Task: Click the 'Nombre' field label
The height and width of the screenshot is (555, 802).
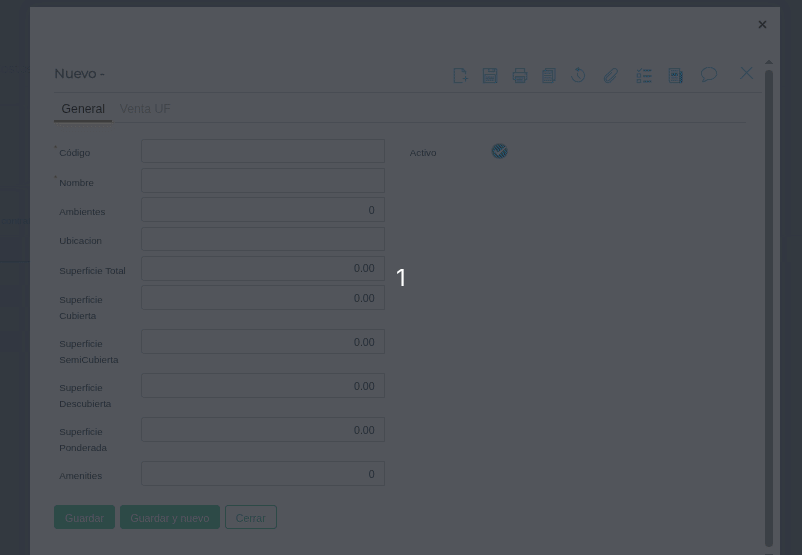Action: pyautogui.click(x=76, y=183)
